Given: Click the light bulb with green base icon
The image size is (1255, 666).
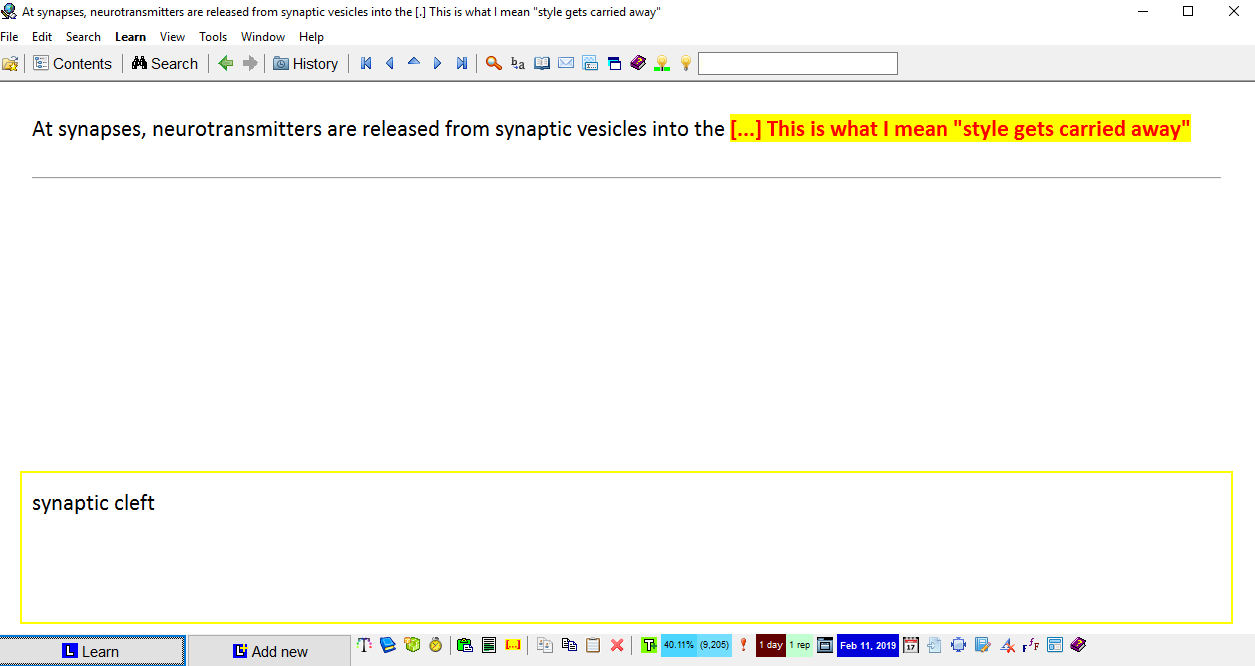Looking at the screenshot, I should (x=661, y=63).
